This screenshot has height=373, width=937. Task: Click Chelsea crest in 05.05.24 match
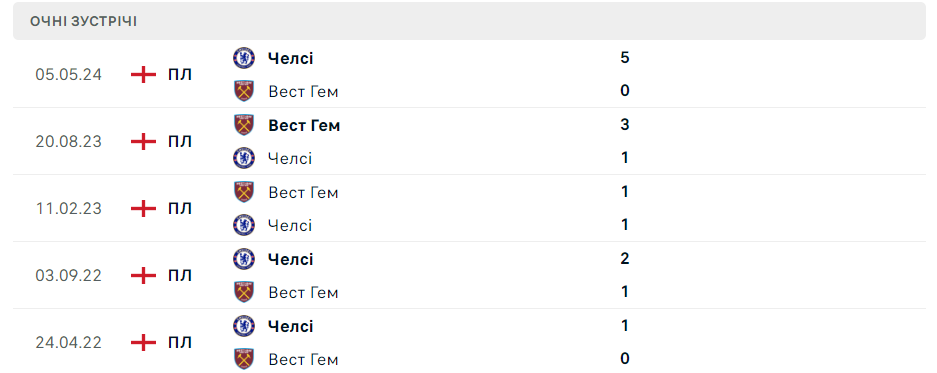point(244,58)
